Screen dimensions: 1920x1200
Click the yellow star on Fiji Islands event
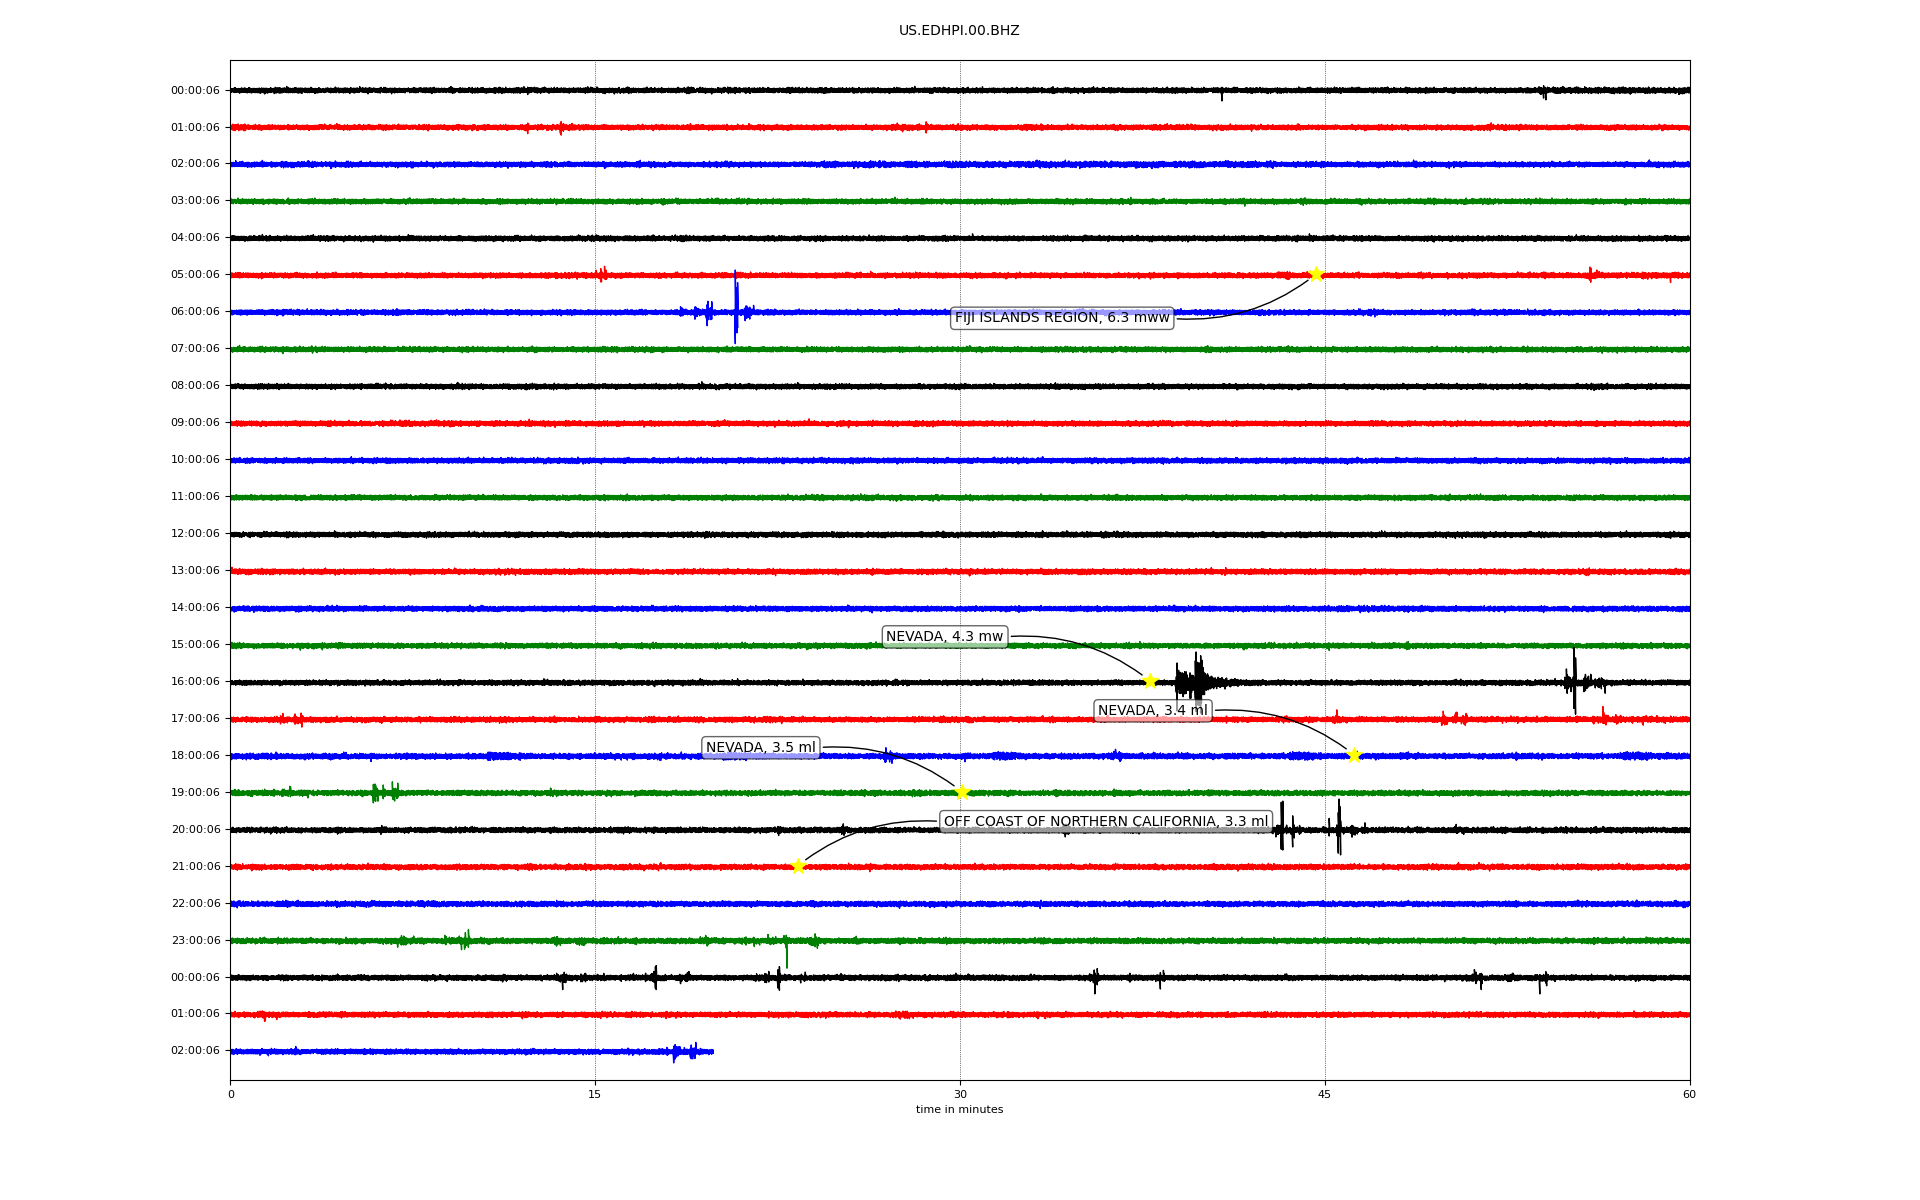(x=1316, y=274)
